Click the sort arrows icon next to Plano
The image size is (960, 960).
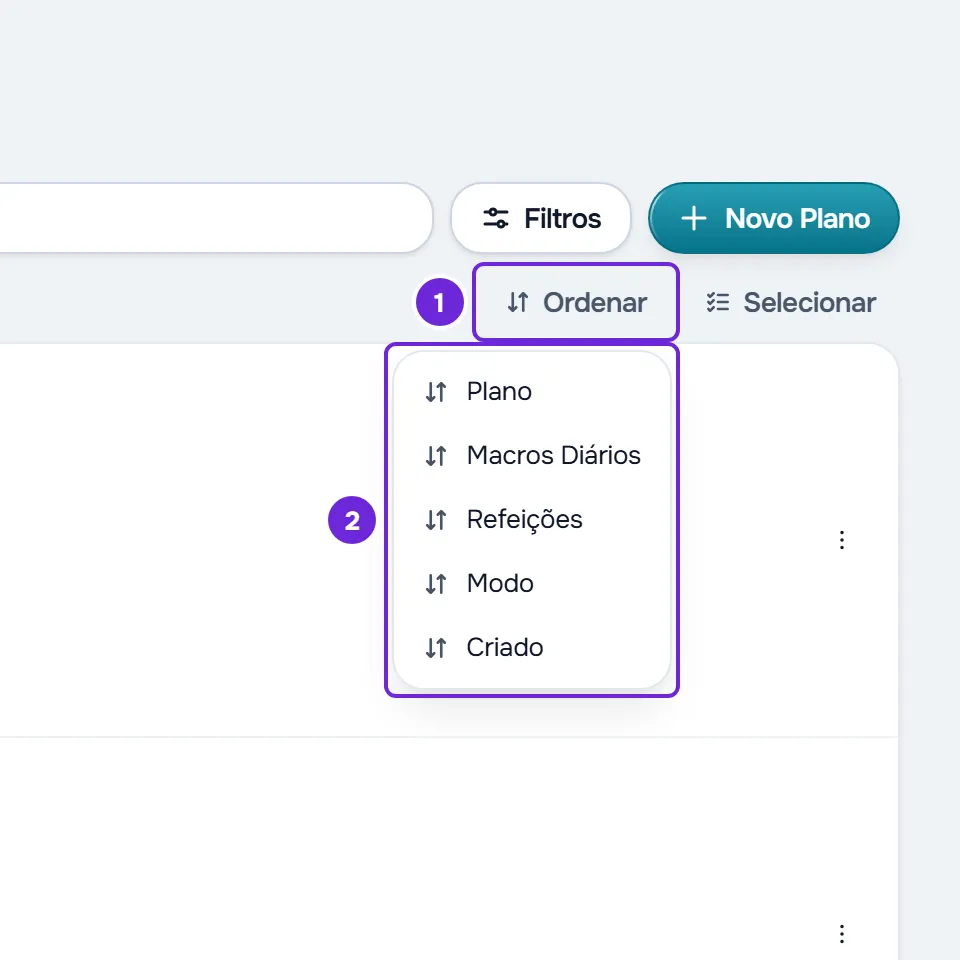point(436,392)
